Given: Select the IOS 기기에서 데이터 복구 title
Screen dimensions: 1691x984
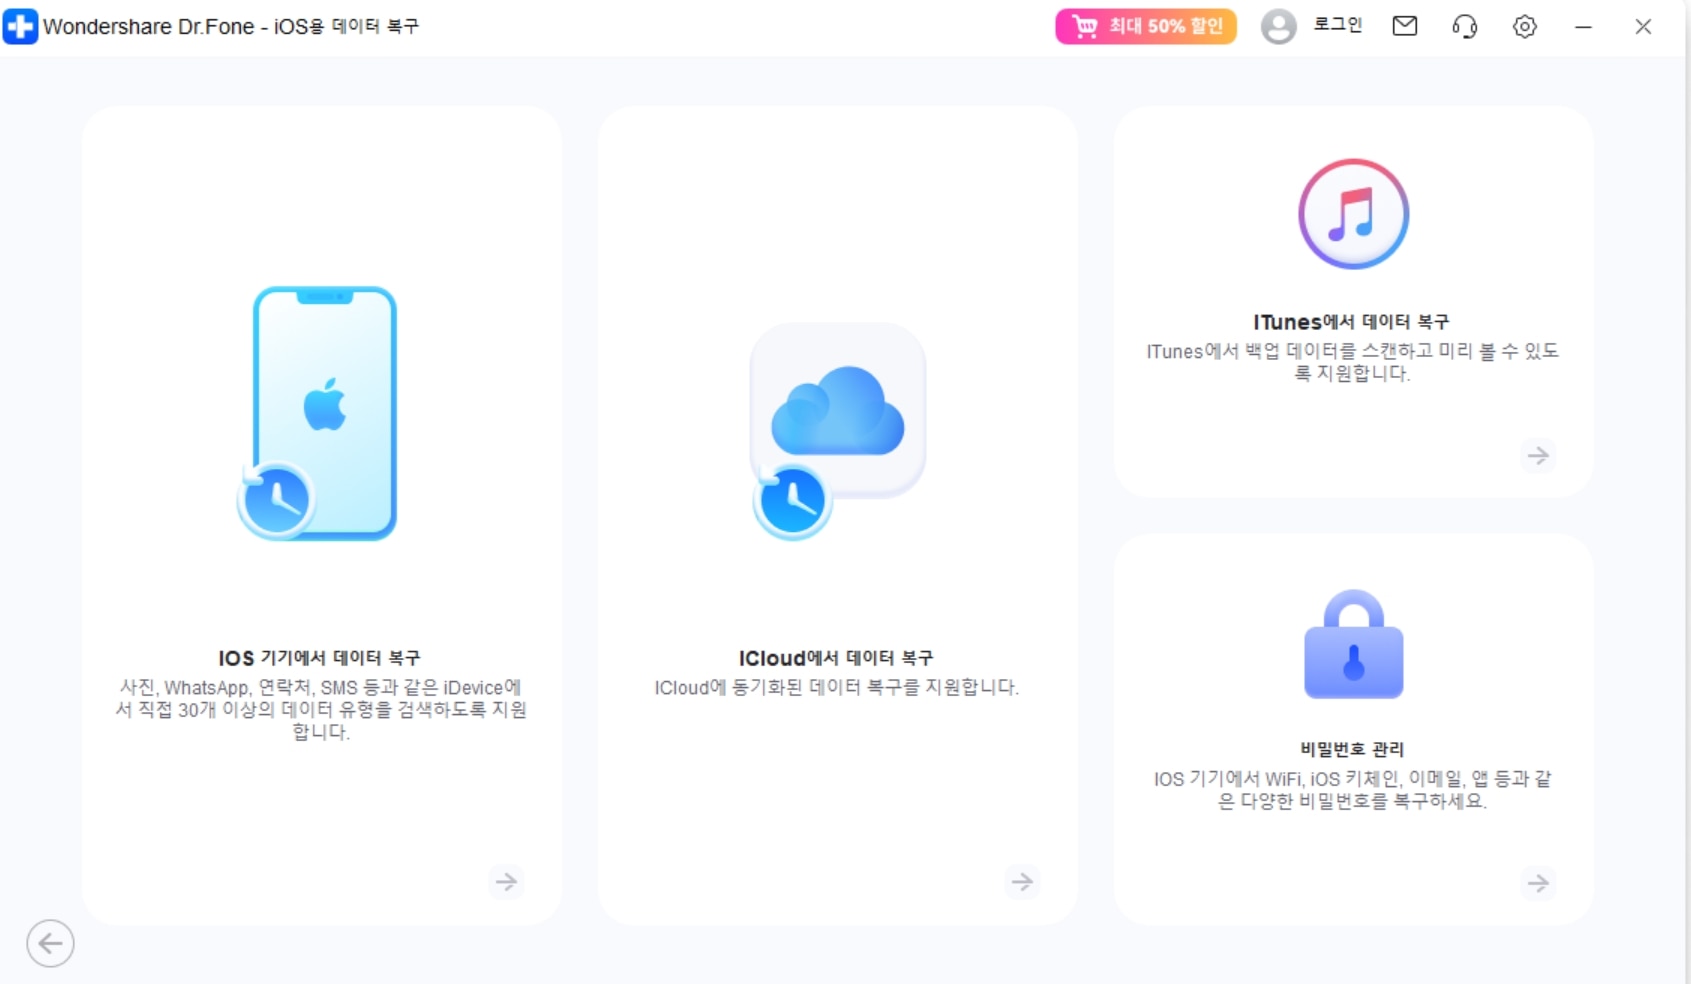Looking at the screenshot, I should click(320, 658).
